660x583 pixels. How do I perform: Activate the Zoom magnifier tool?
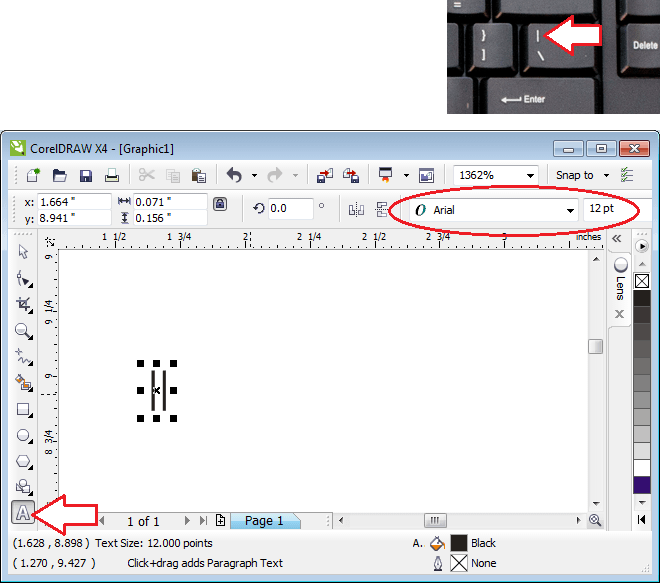(x=23, y=330)
